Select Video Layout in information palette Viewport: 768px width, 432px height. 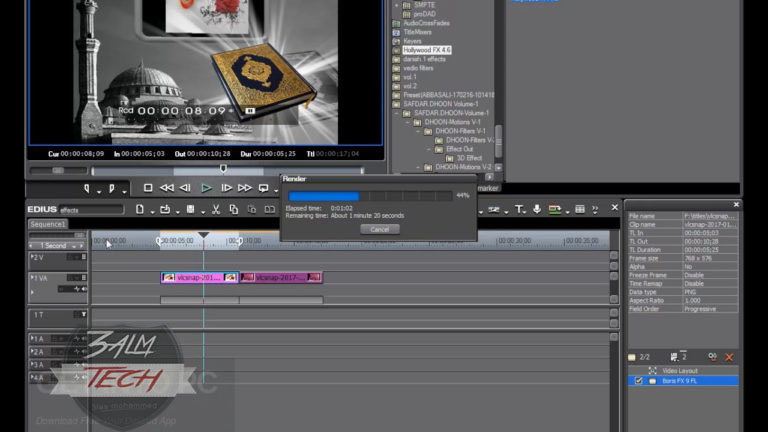[683, 371]
